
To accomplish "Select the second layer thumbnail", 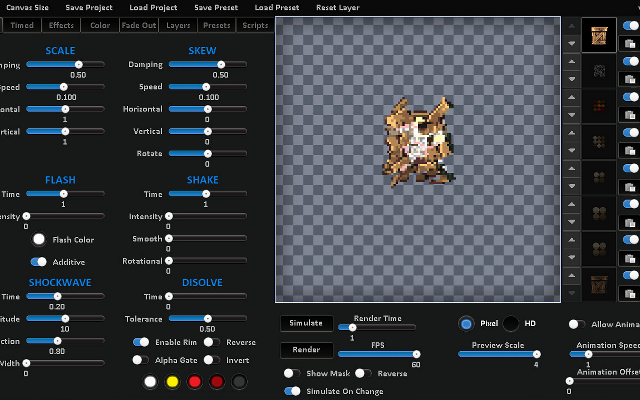I will point(599,71).
